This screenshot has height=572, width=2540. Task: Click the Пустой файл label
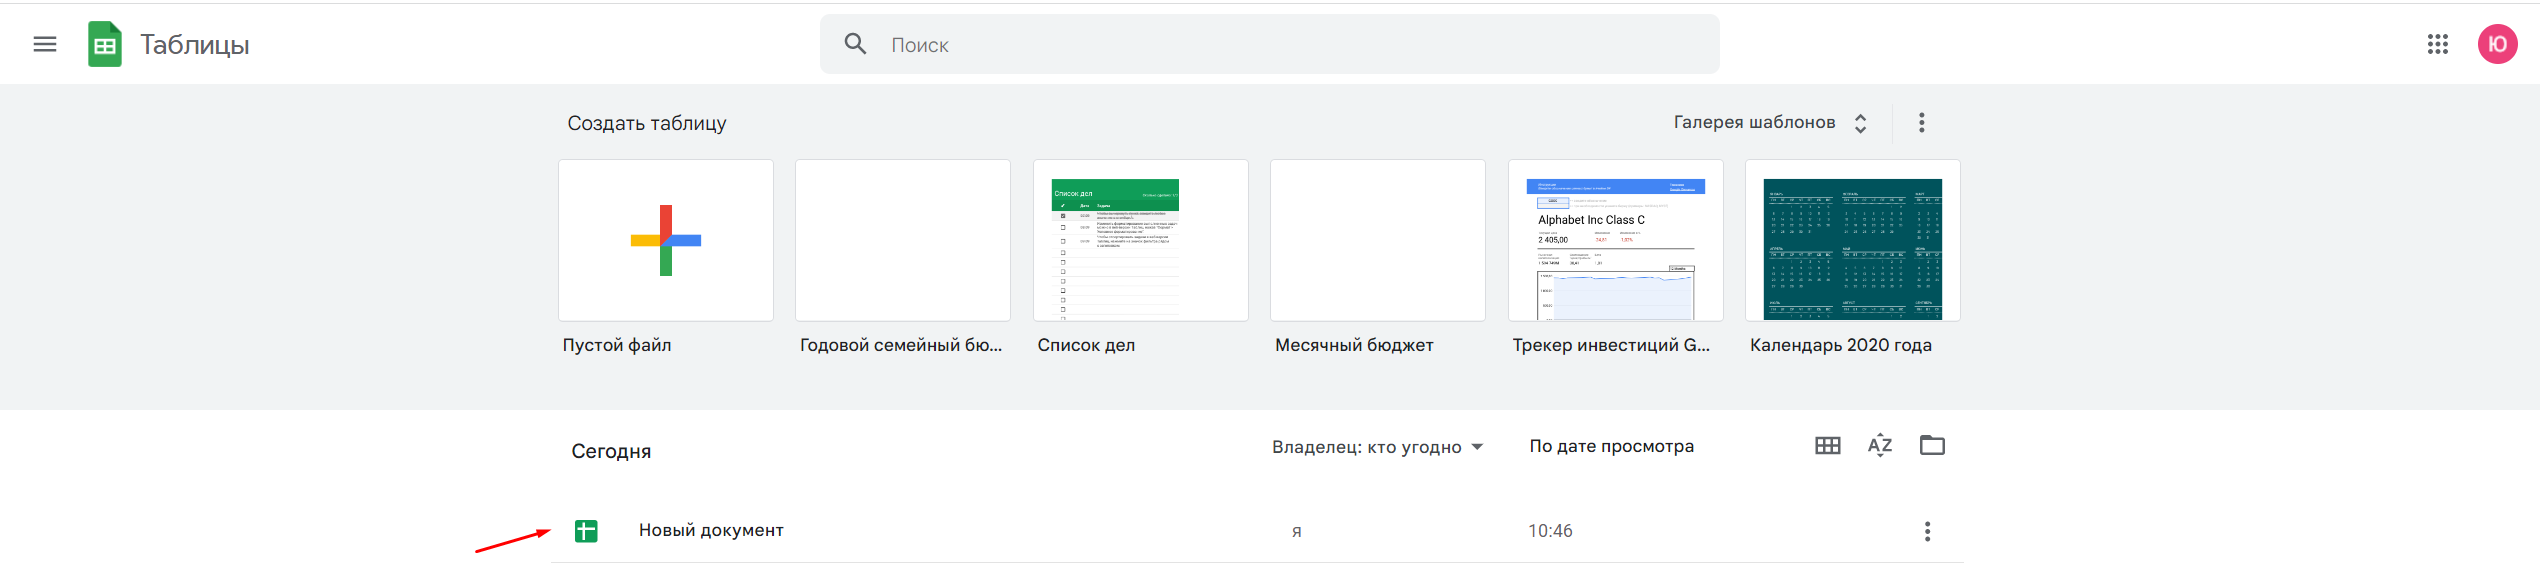[x=617, y=345]
